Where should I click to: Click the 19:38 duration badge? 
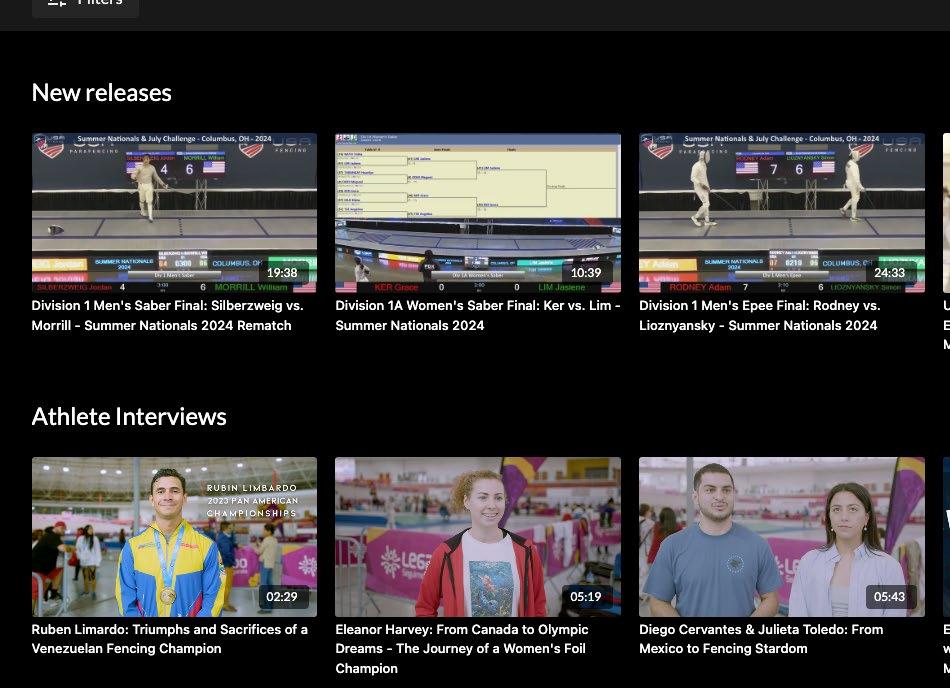(282, 273)
